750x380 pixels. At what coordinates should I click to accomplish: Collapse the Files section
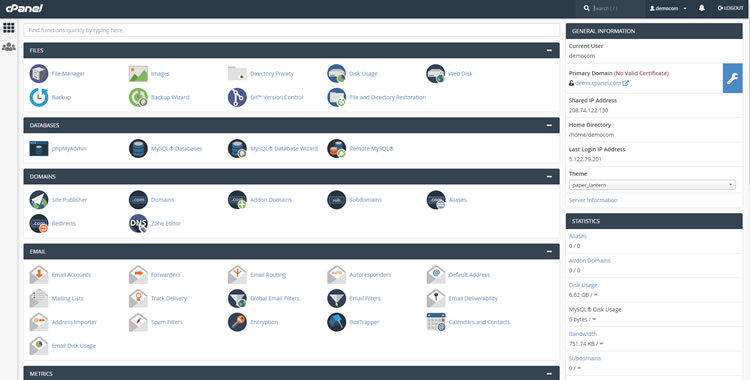549,50
